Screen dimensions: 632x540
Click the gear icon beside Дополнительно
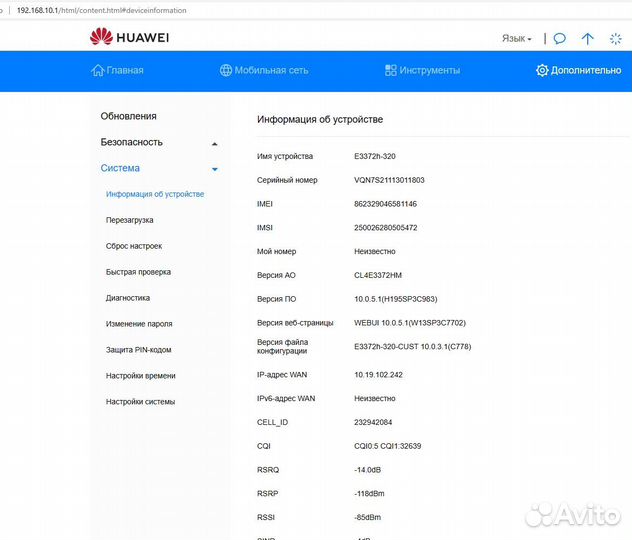coord(542,70)
